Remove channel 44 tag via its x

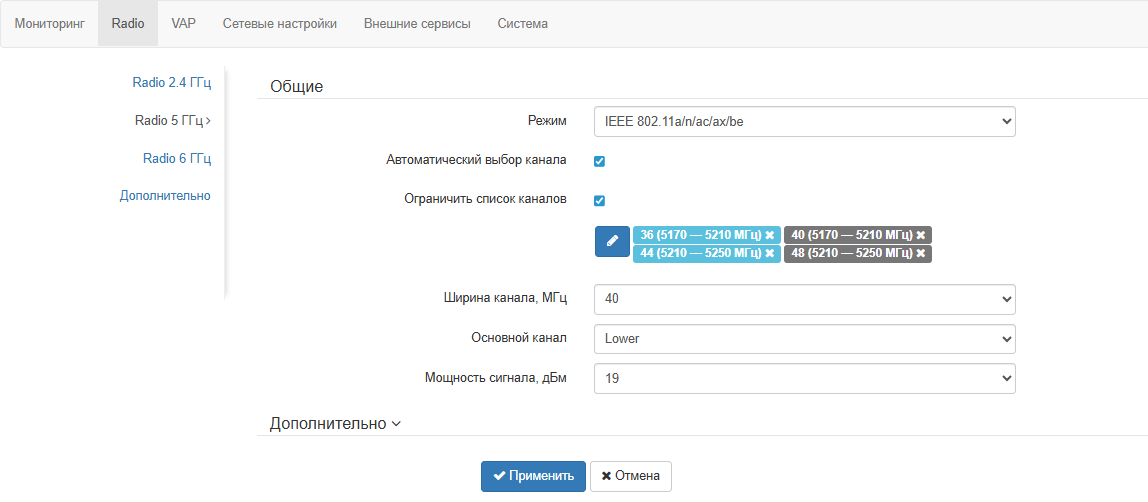[x=770, y=254]
